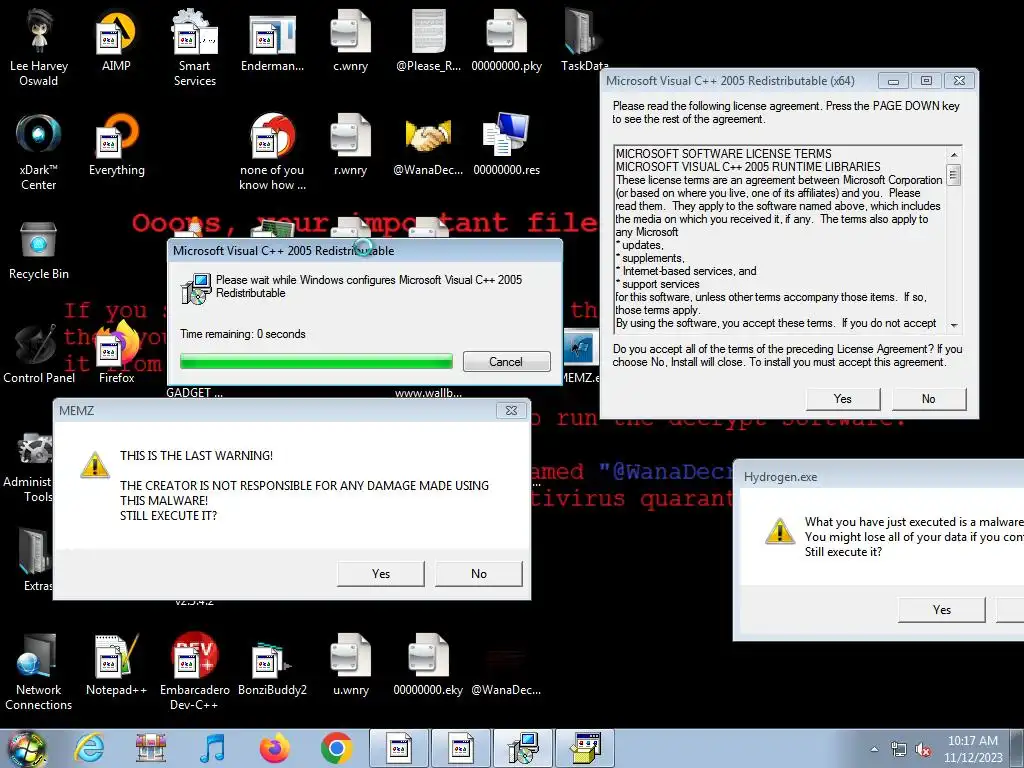The width and height of the screenshot is (1024, 768).
Task: Decline the Visual C++ license with No
Action: pyautogui.click(x=929, y=398)
